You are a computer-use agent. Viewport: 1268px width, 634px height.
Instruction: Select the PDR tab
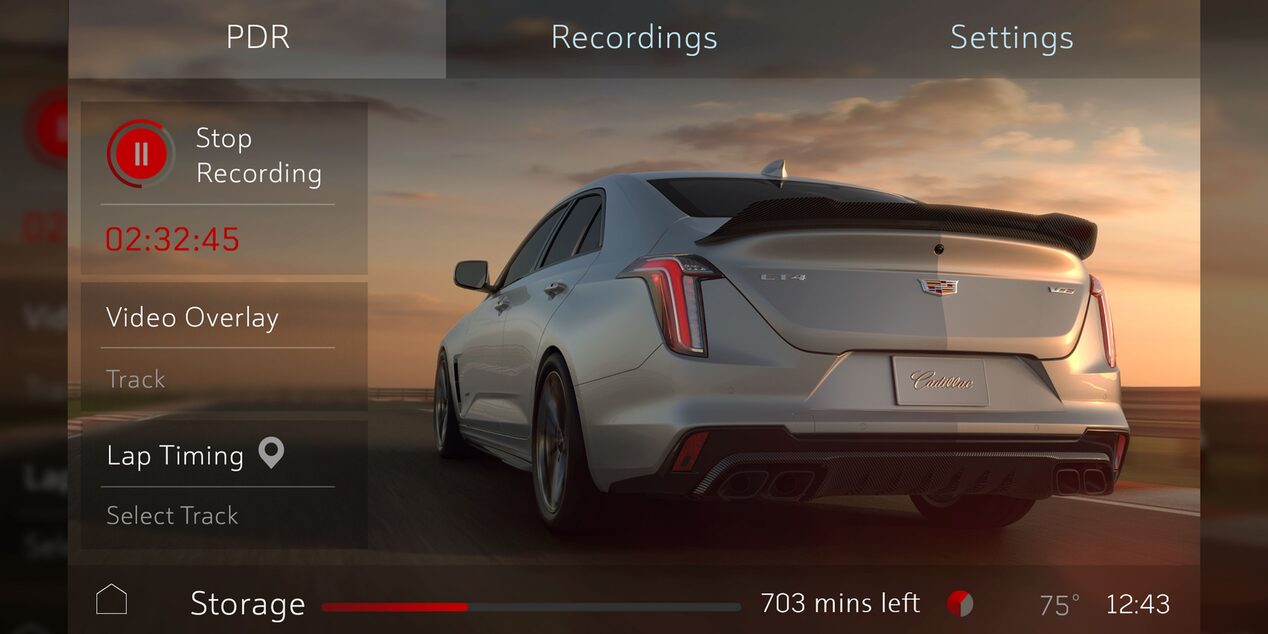(x=257, y=38)
